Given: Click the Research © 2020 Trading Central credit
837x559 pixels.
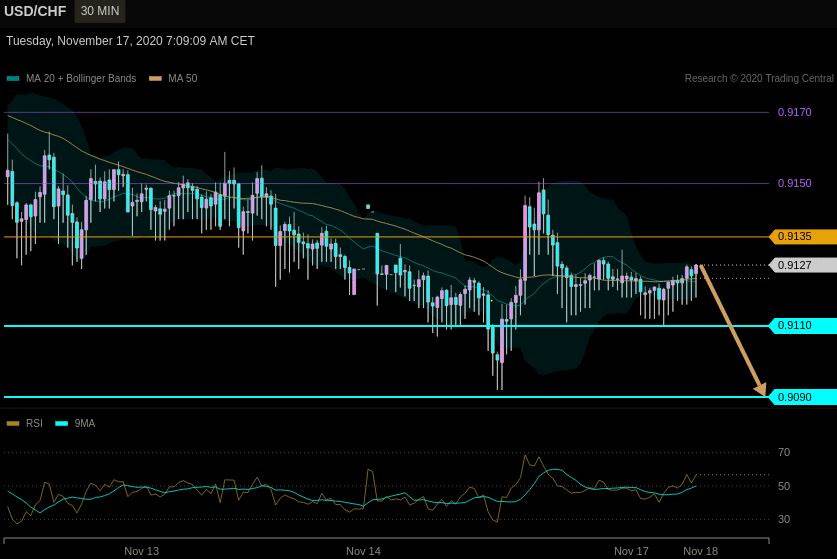Looking at the screenshot, I should 759,78.
